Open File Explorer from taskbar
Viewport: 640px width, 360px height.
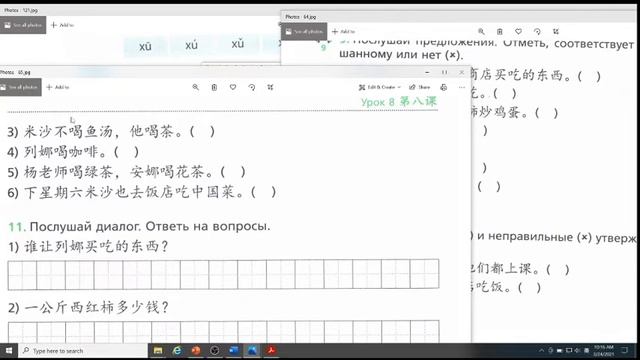(158, 350)
